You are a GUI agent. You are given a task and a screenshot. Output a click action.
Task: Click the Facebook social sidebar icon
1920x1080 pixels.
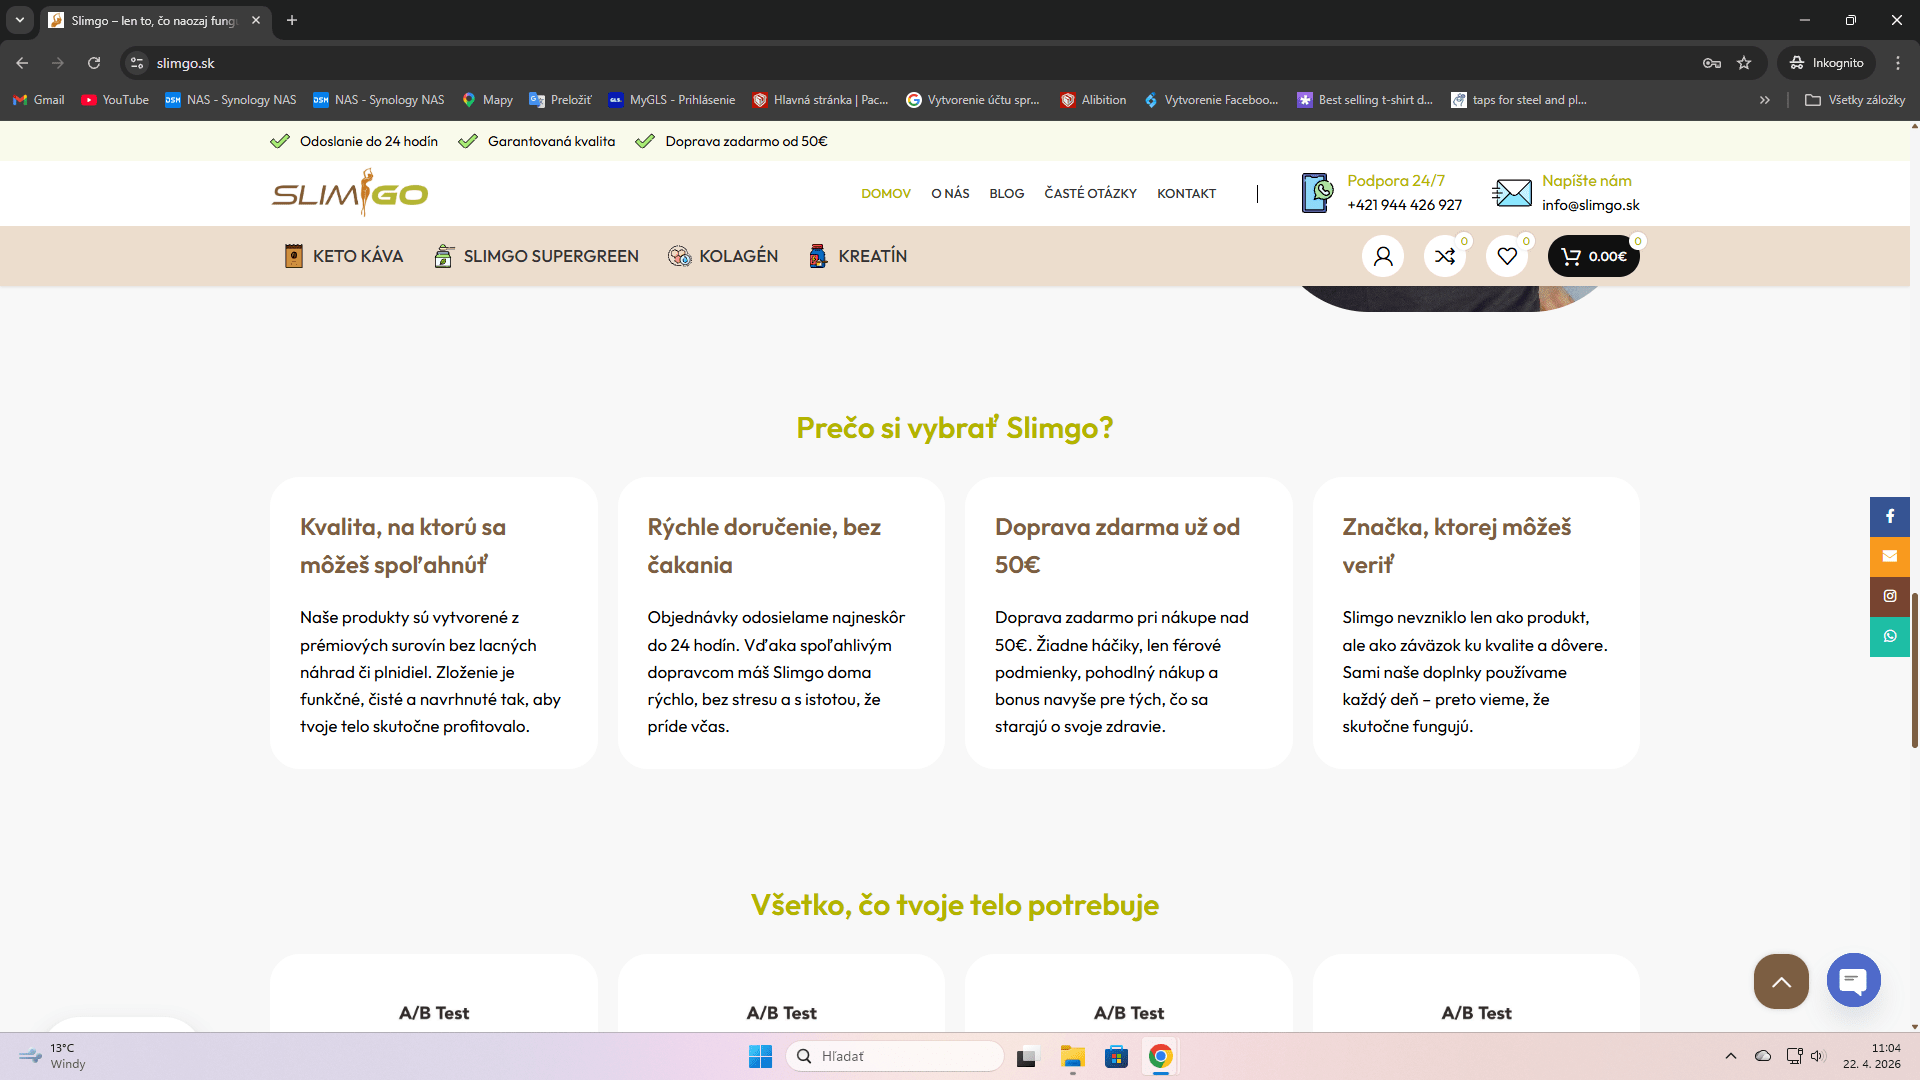1890,517
